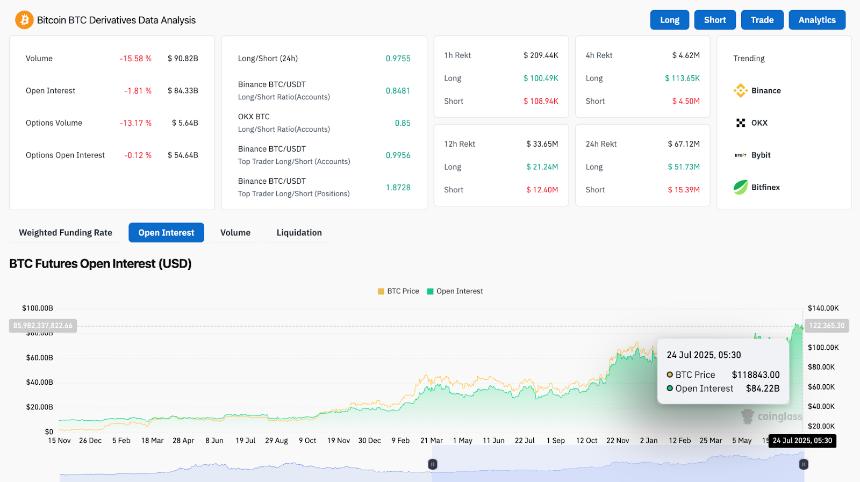Click Top Trader Positions ratio 1.8728

398,187
